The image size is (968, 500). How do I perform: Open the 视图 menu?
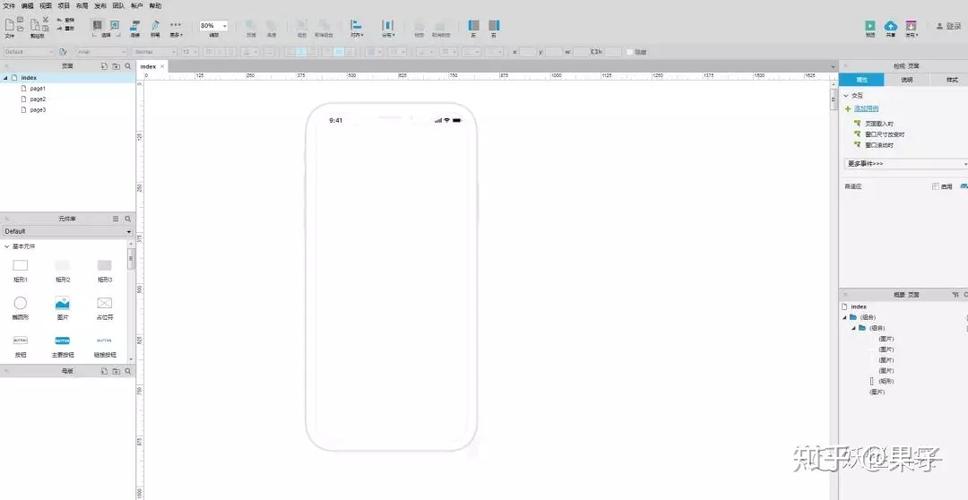coord(45,6)
